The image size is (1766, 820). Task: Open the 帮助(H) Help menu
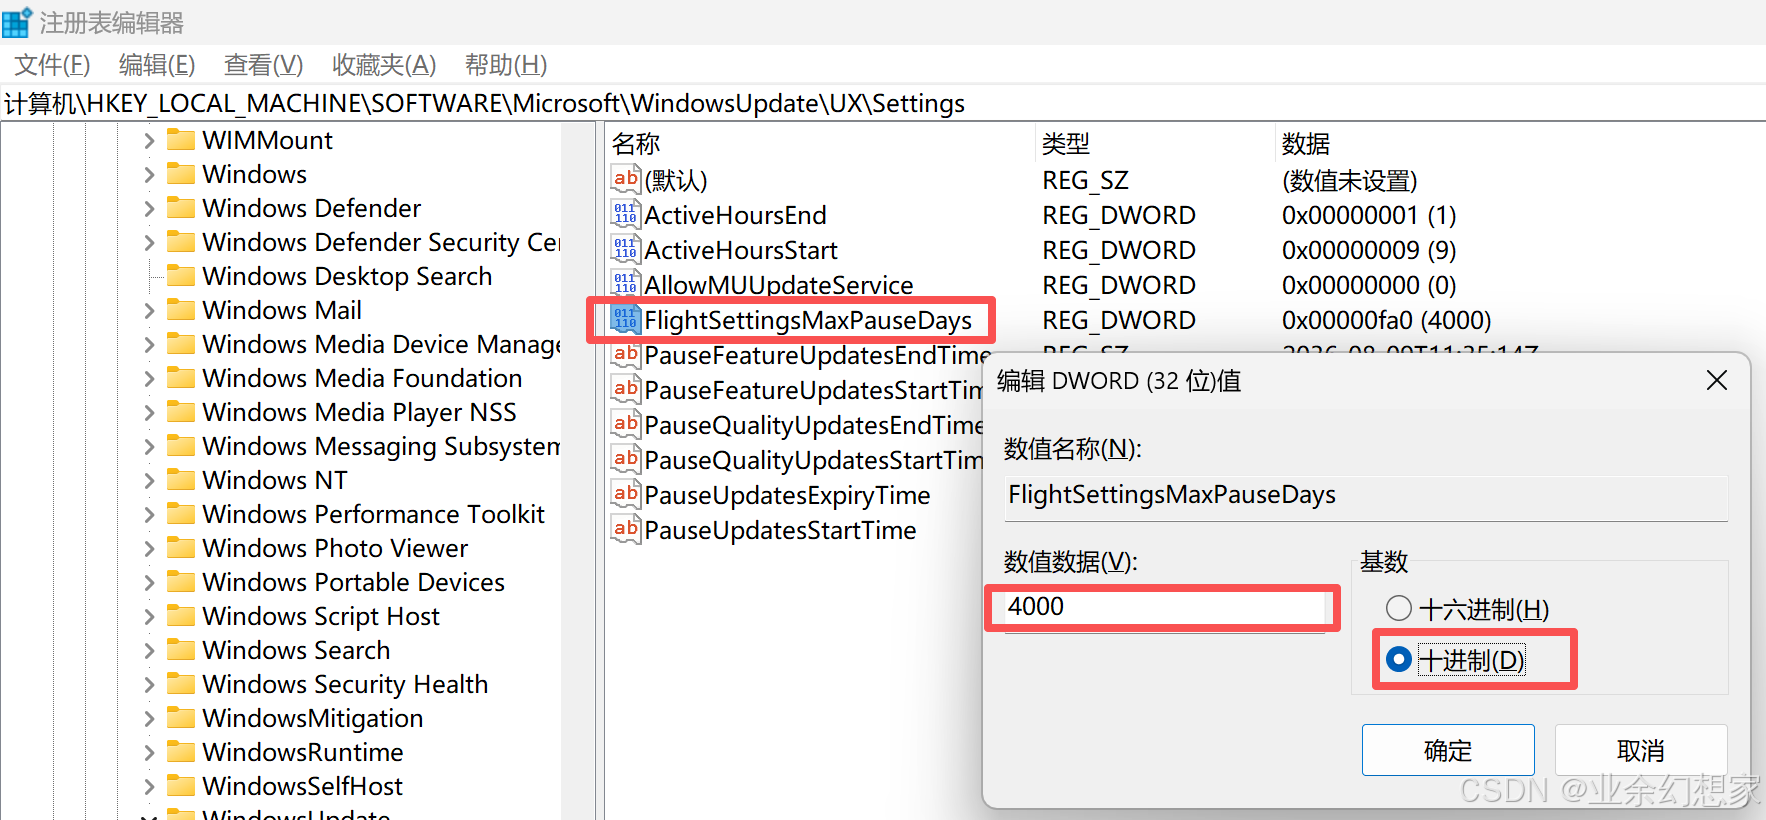coord(506,65)
